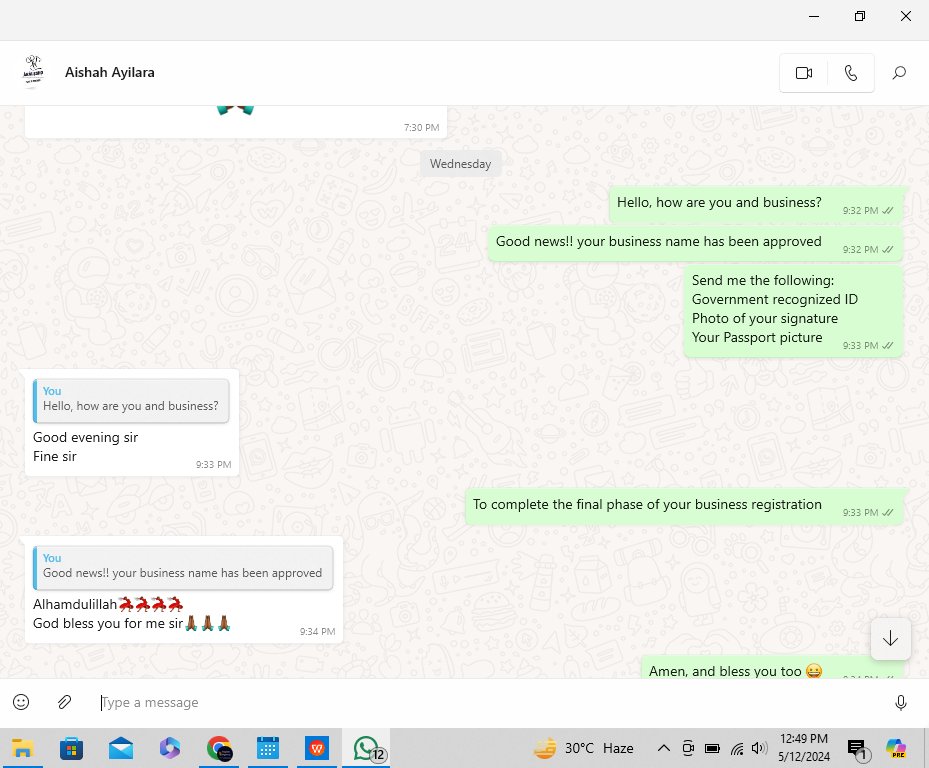
Task: Select the 'Alhamdulillah' message text
Action: 75,604
